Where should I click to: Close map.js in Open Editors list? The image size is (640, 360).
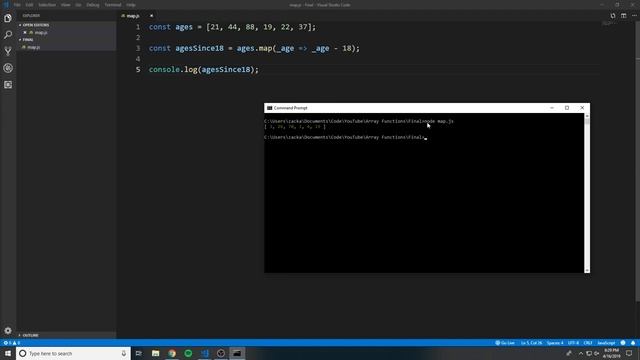24,32
